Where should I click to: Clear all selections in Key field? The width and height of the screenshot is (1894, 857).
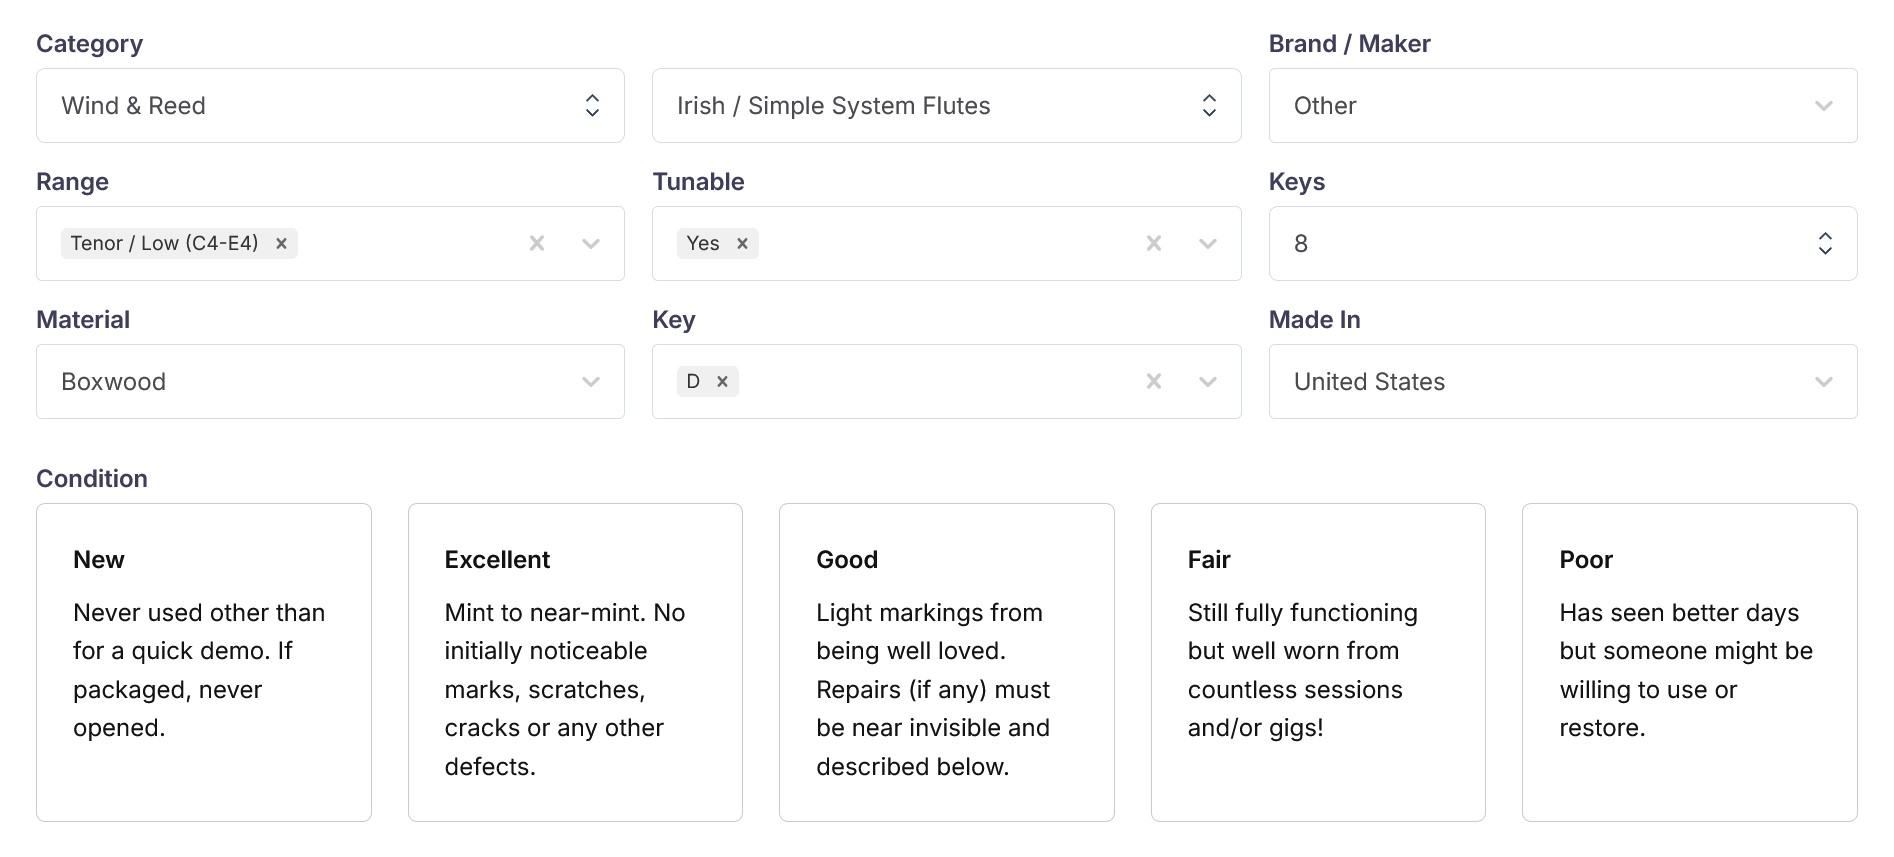[1154, 382]
